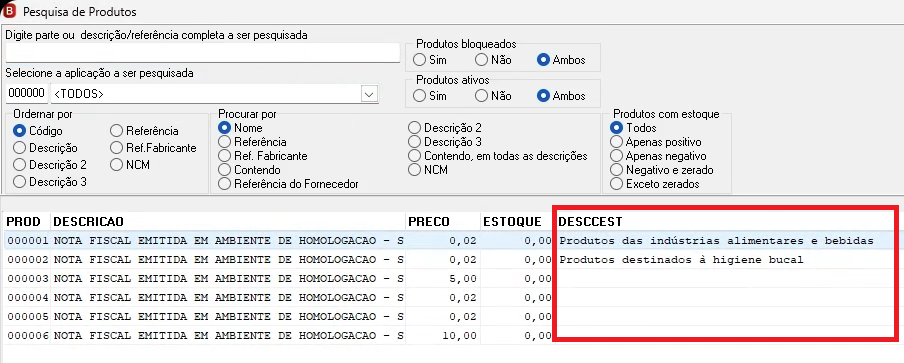The image size is (904, 363).
Task: Click the PRECO column header
Action: pos(443,222)
